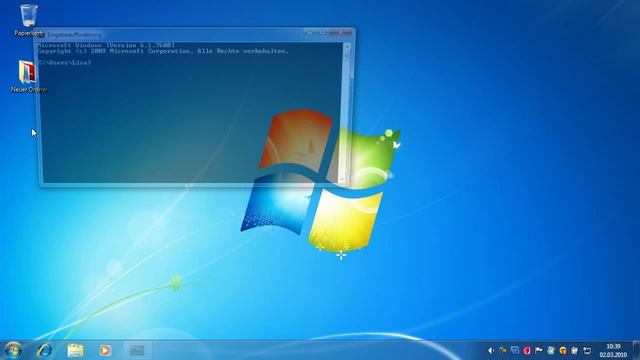The width and height of the screenshot is (640, 360).
Task: Click the Copyright Microsoft Corporation line
Action: [163, 51]
